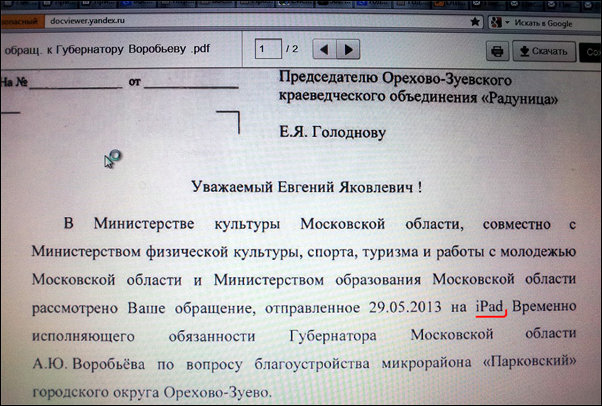Go to the next page of the PDF
The width and height of the screenshot is (602, 406).
[x=348, y=48]
